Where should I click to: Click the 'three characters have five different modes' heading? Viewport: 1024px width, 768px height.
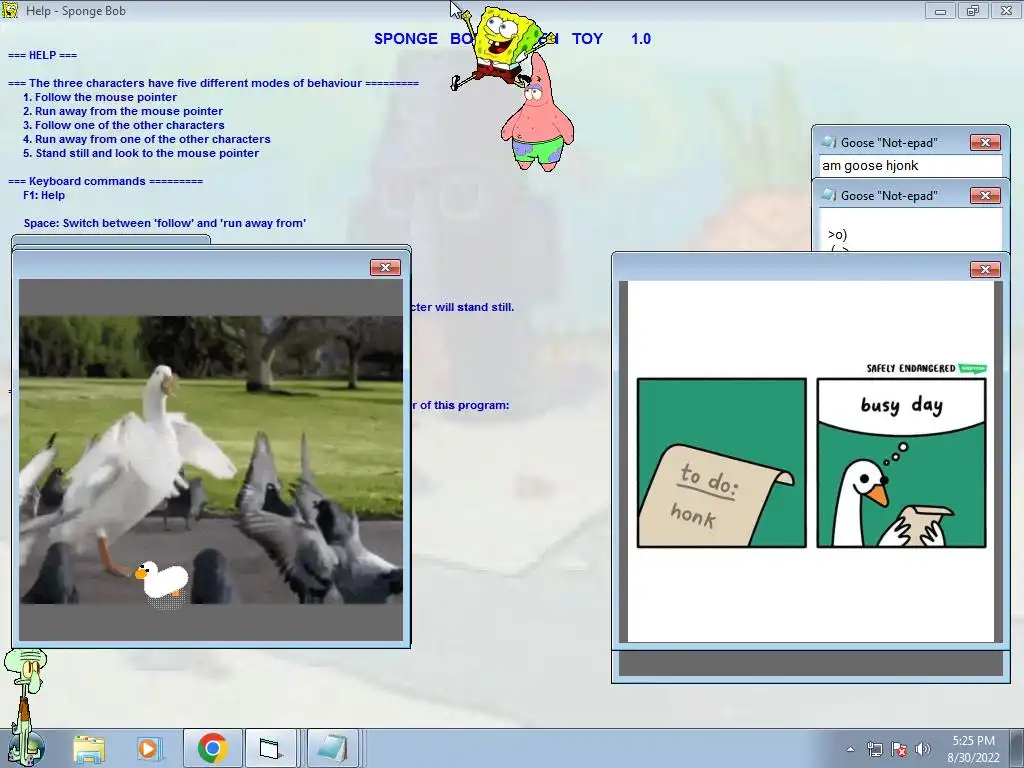click(x=213, y=83)
